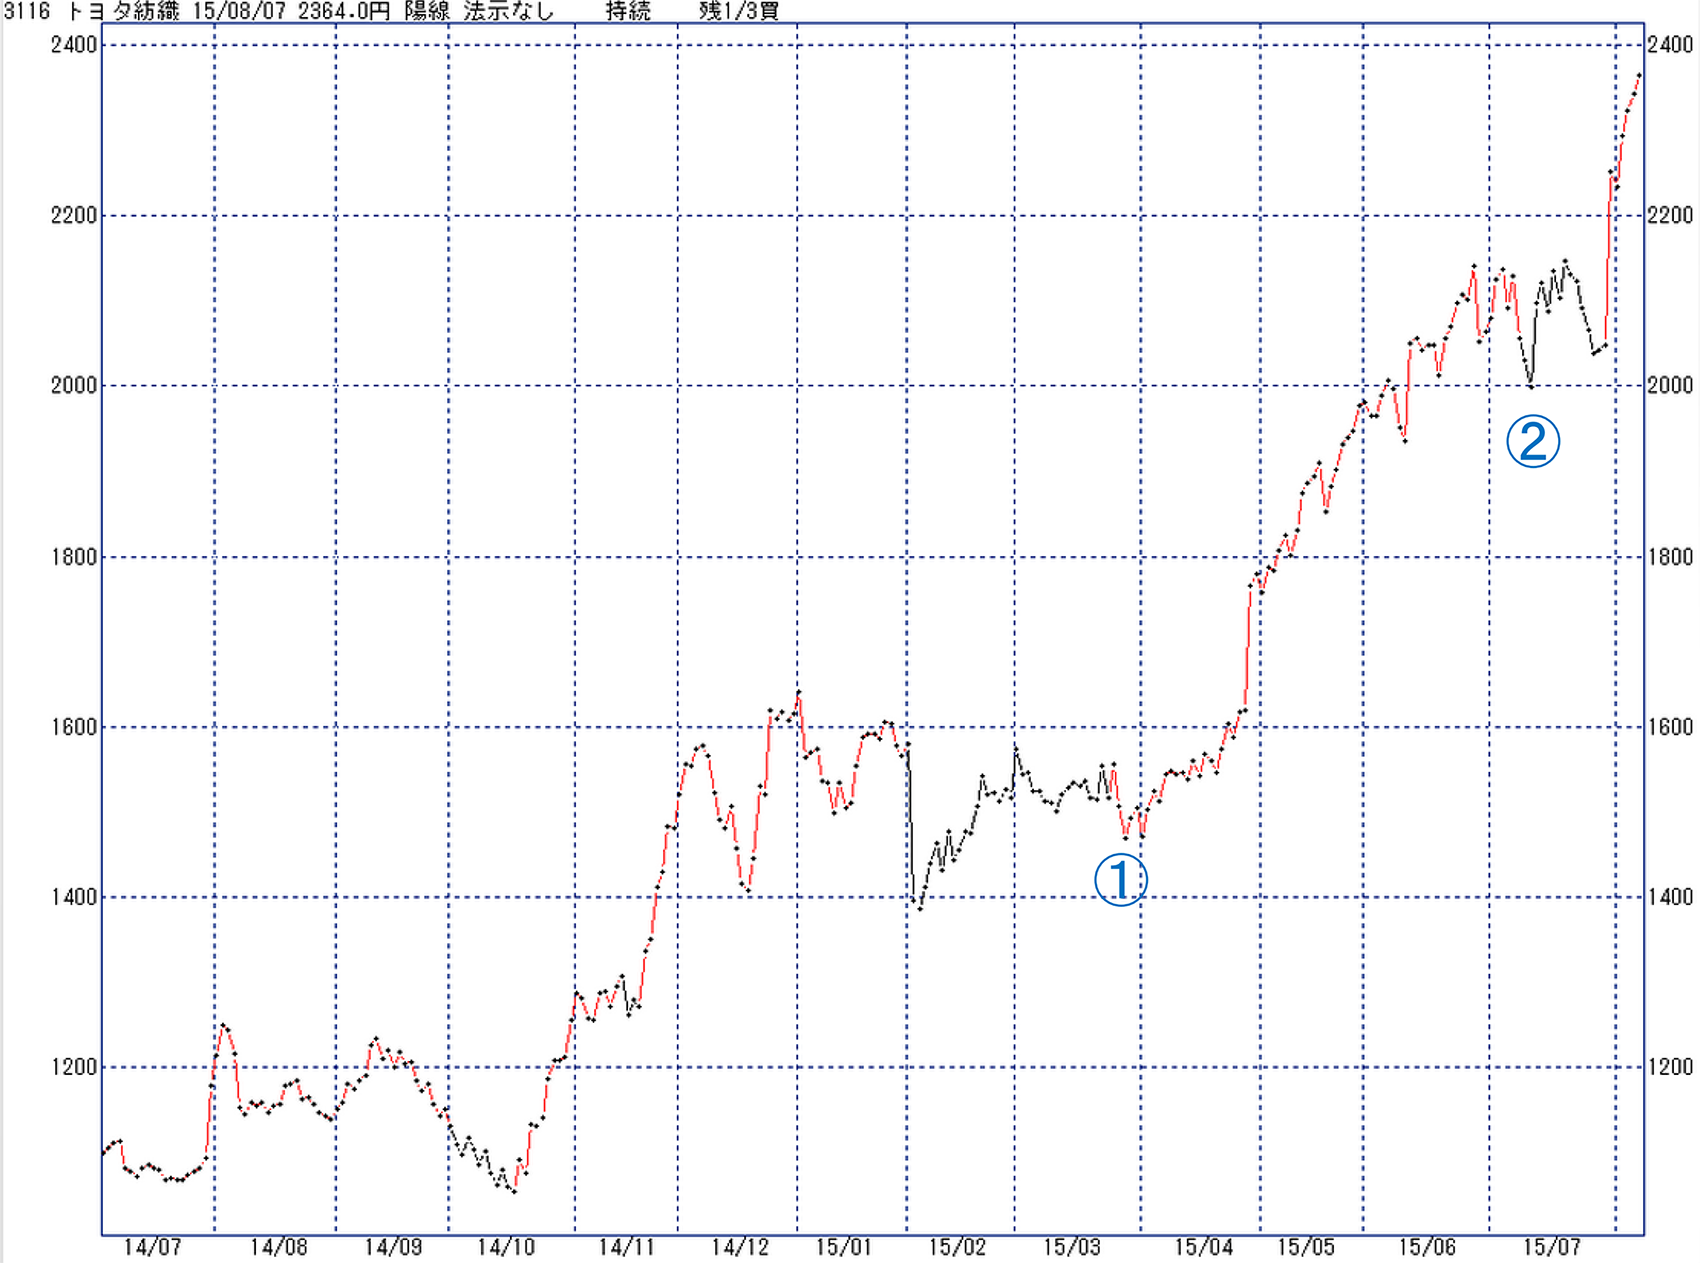This screenshot has height=1263, width=1700.
Task: Select the 14/10 month label
Action: click(506, 1247)
